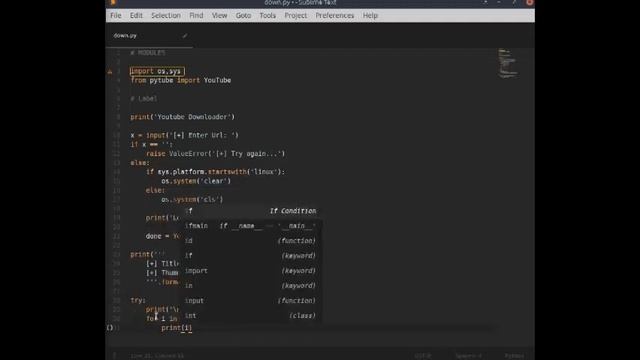Open the UTF-8 encoding selector in status bar
The image size is (640, 360).
tap(422, 356)
